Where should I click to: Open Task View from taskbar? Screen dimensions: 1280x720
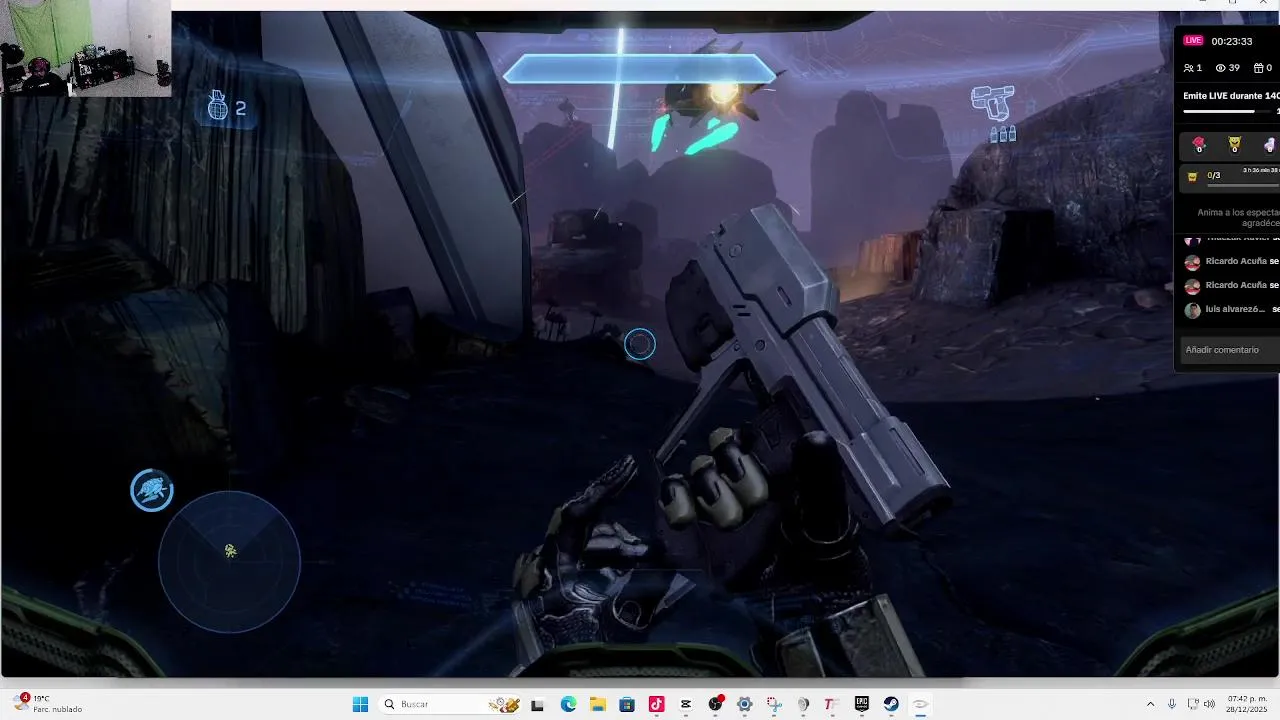click(537, 704)
